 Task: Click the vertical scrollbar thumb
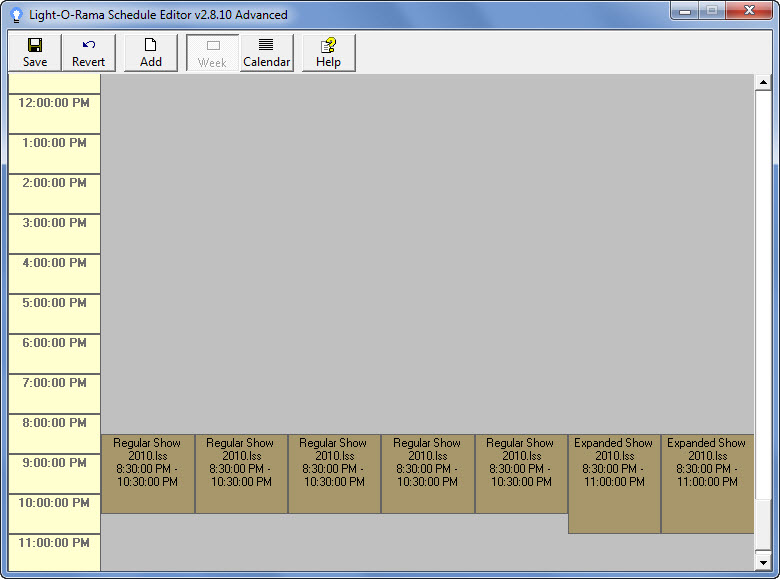763,525
